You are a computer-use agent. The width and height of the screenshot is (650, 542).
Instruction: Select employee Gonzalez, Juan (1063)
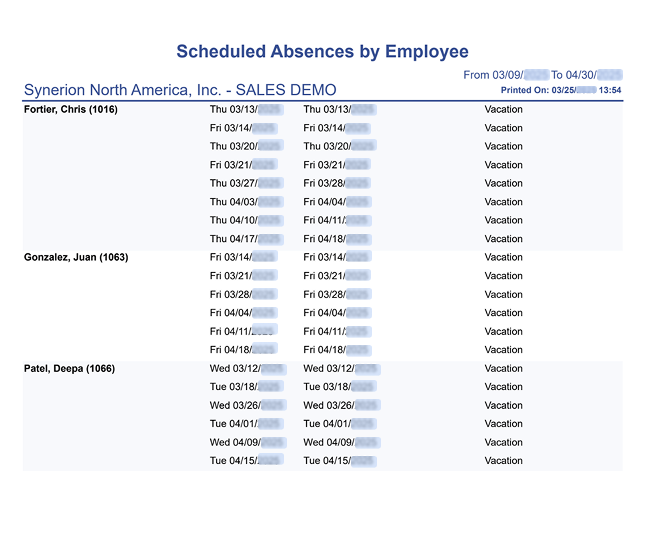[76, 257]
